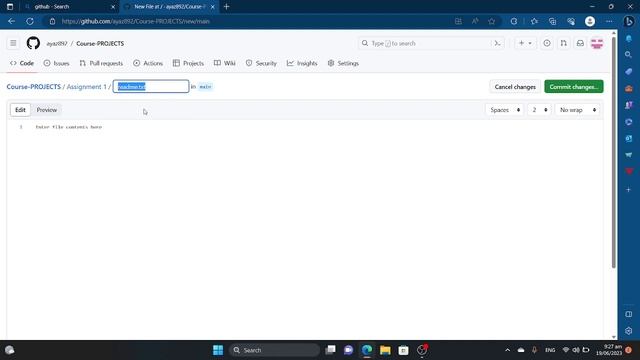Open the Windows Start menu

click(x=218, y=350)
